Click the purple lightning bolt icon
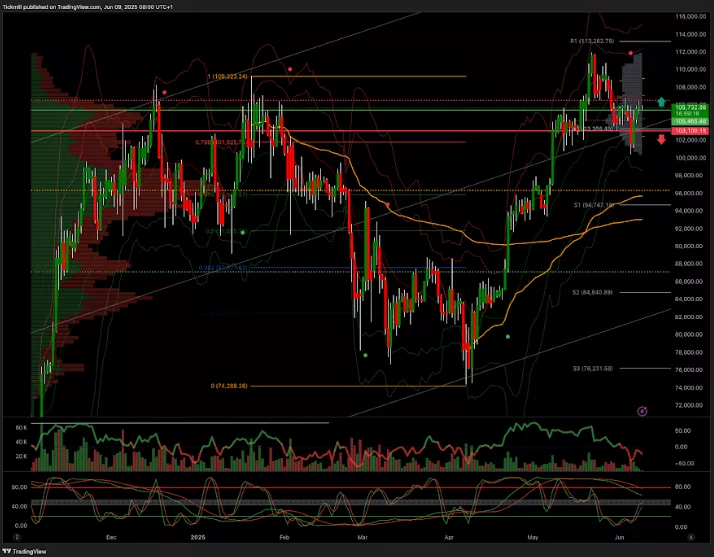714x557 pixels. point(642,410)
